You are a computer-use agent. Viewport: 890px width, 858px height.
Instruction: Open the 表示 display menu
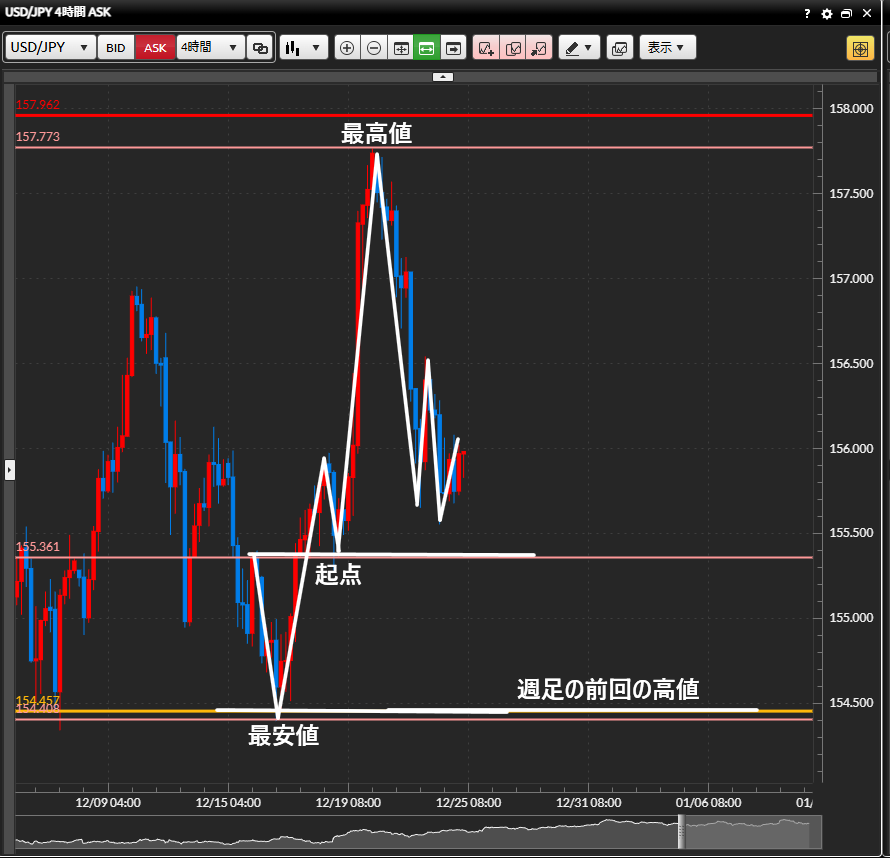pyautogui.click(x=667, y=48)
